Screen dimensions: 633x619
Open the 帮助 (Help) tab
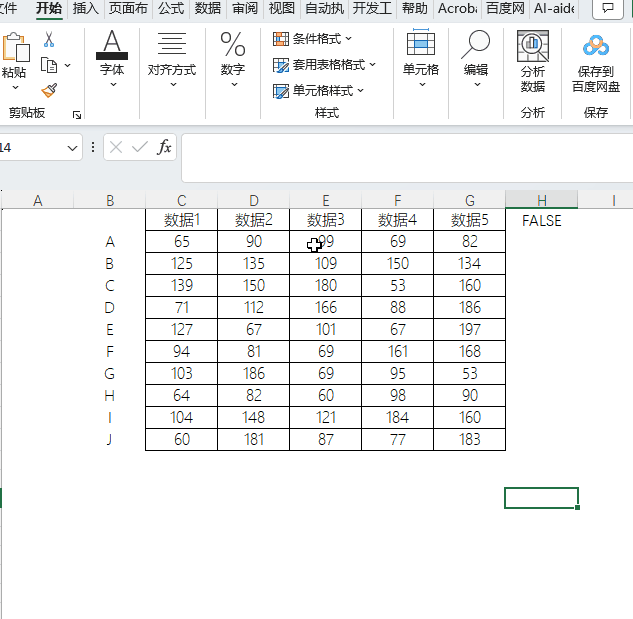415,8
